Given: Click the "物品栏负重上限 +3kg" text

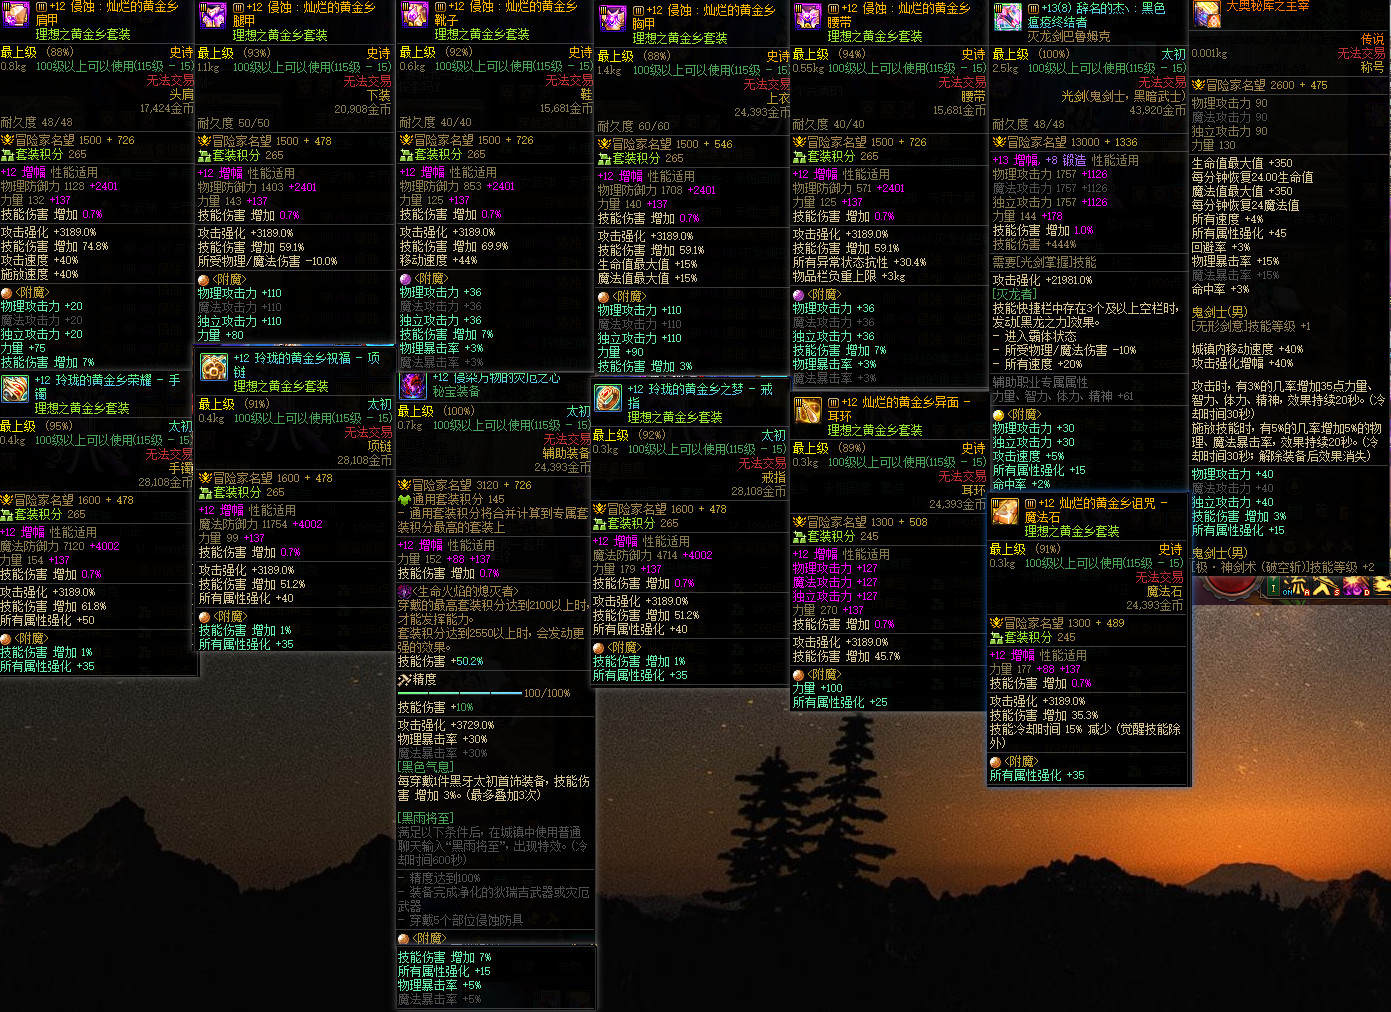Looking at the screenshot, I should (849, 277).
